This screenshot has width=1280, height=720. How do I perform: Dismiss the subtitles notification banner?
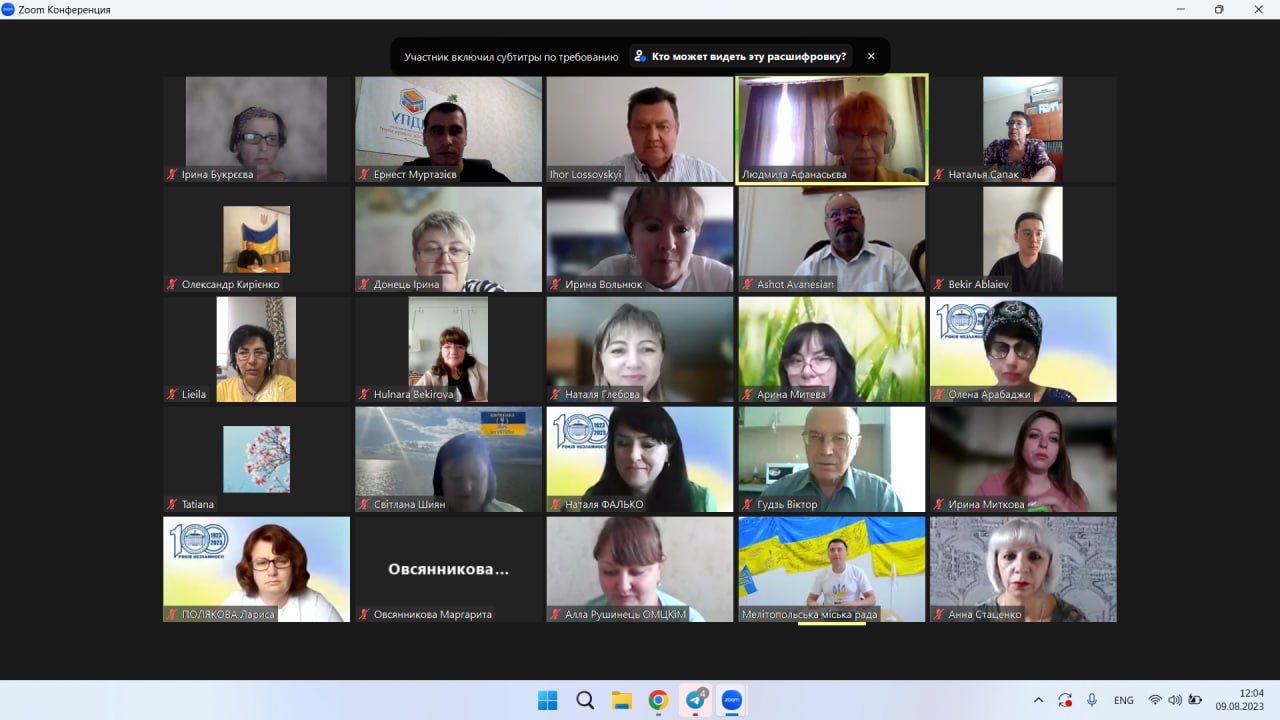coord(871,57)
